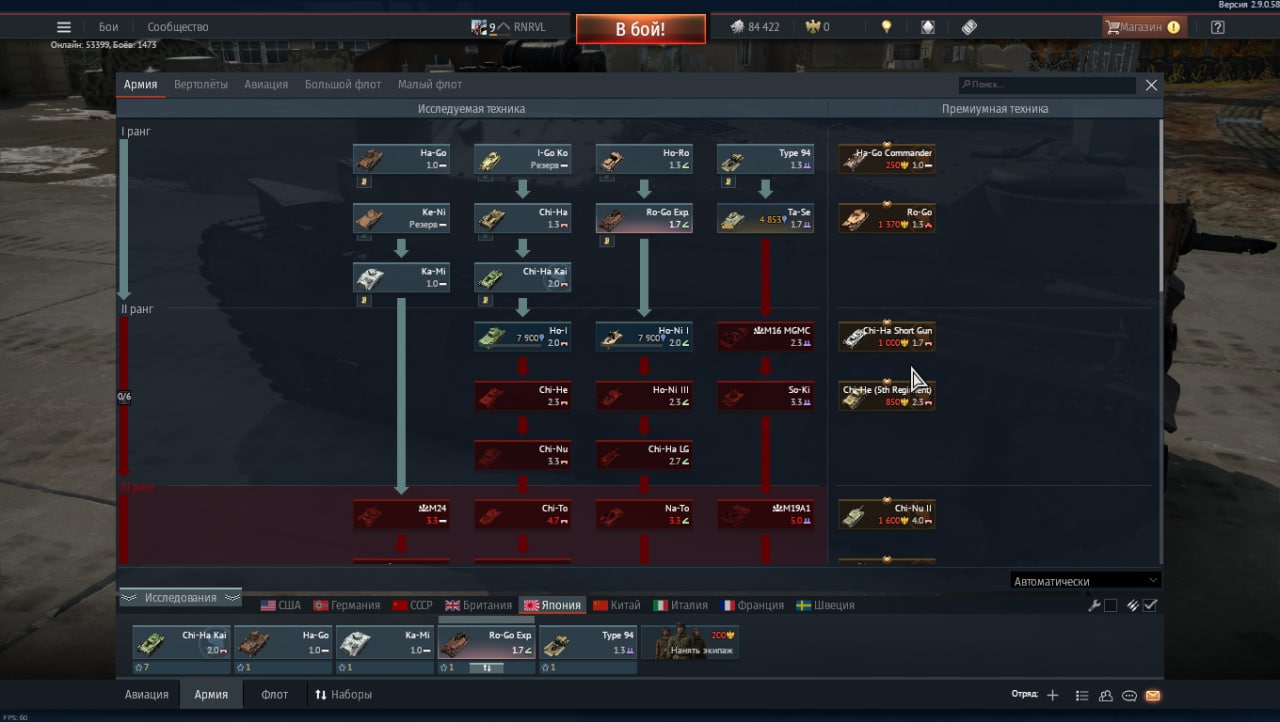
Task: Choose the Франция nation
Action: click(x=753, y=605)
